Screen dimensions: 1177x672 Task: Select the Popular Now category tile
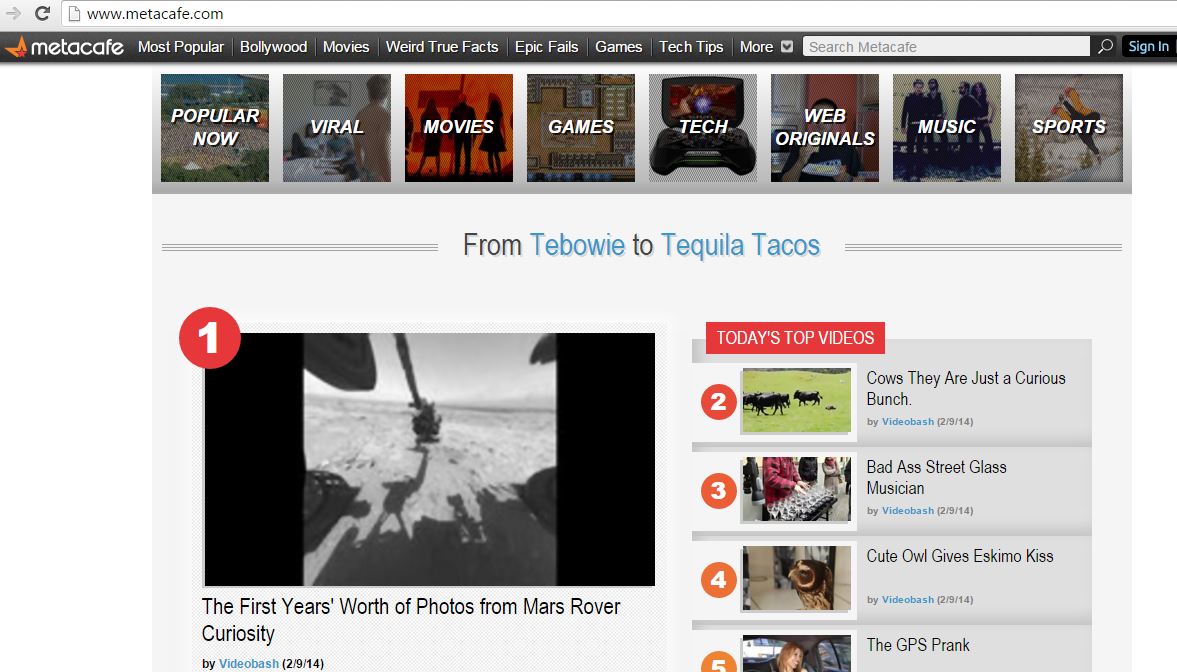pyautogui.click(x=215, y=128)
